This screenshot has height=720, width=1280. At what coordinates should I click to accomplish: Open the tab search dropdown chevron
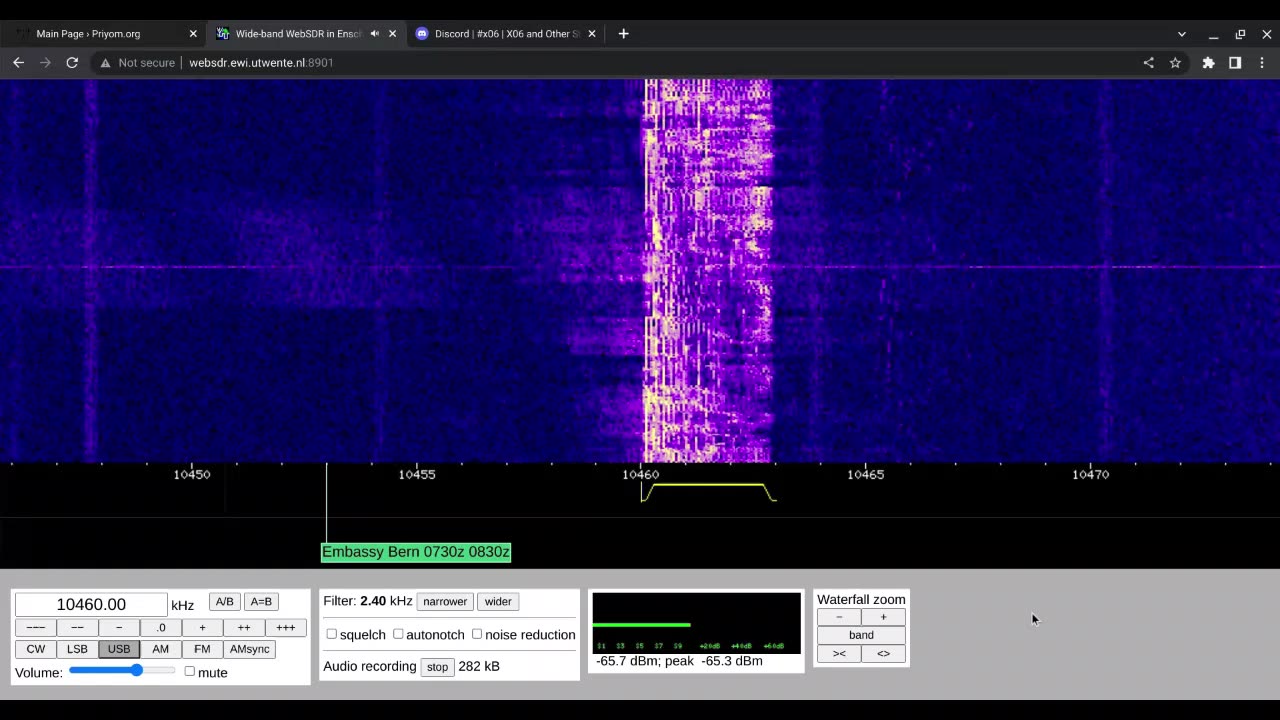tap(1181, 33)
